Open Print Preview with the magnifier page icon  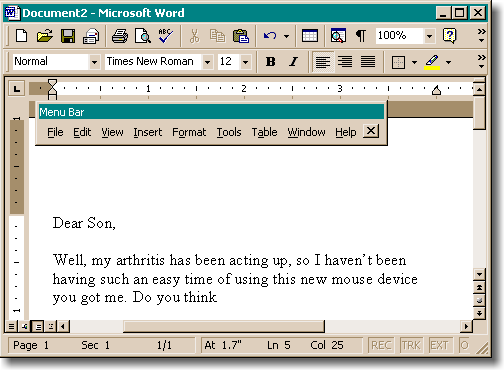pyautogui.click(x=143, y=36)
